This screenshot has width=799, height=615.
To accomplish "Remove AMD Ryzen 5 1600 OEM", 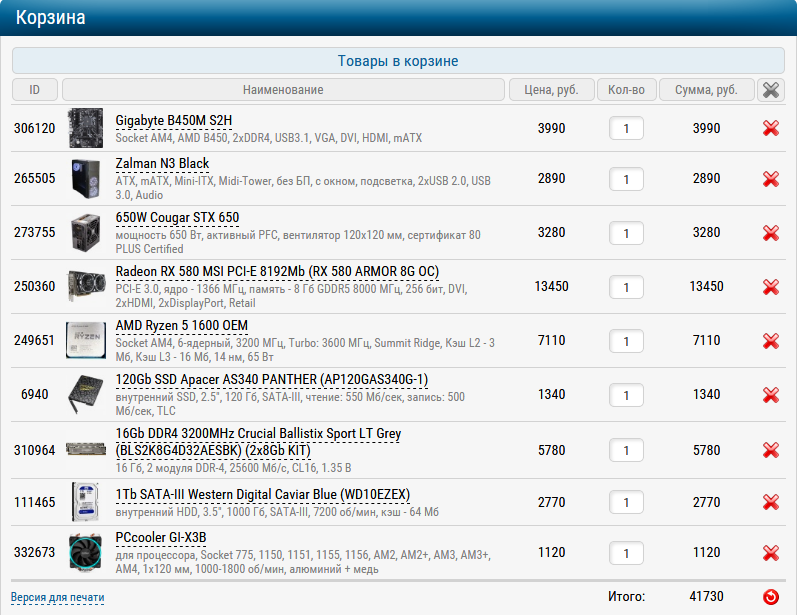I will [770, 341].
